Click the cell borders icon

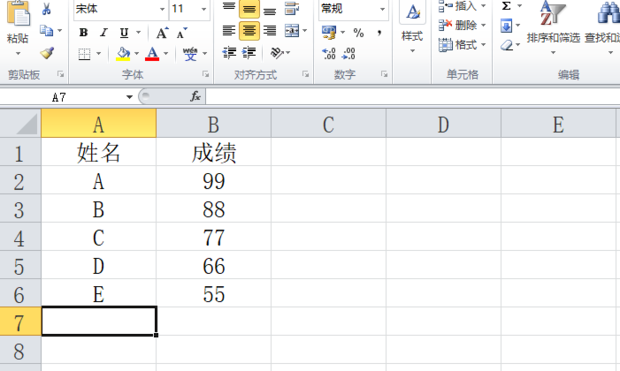[x=84, y=53]
